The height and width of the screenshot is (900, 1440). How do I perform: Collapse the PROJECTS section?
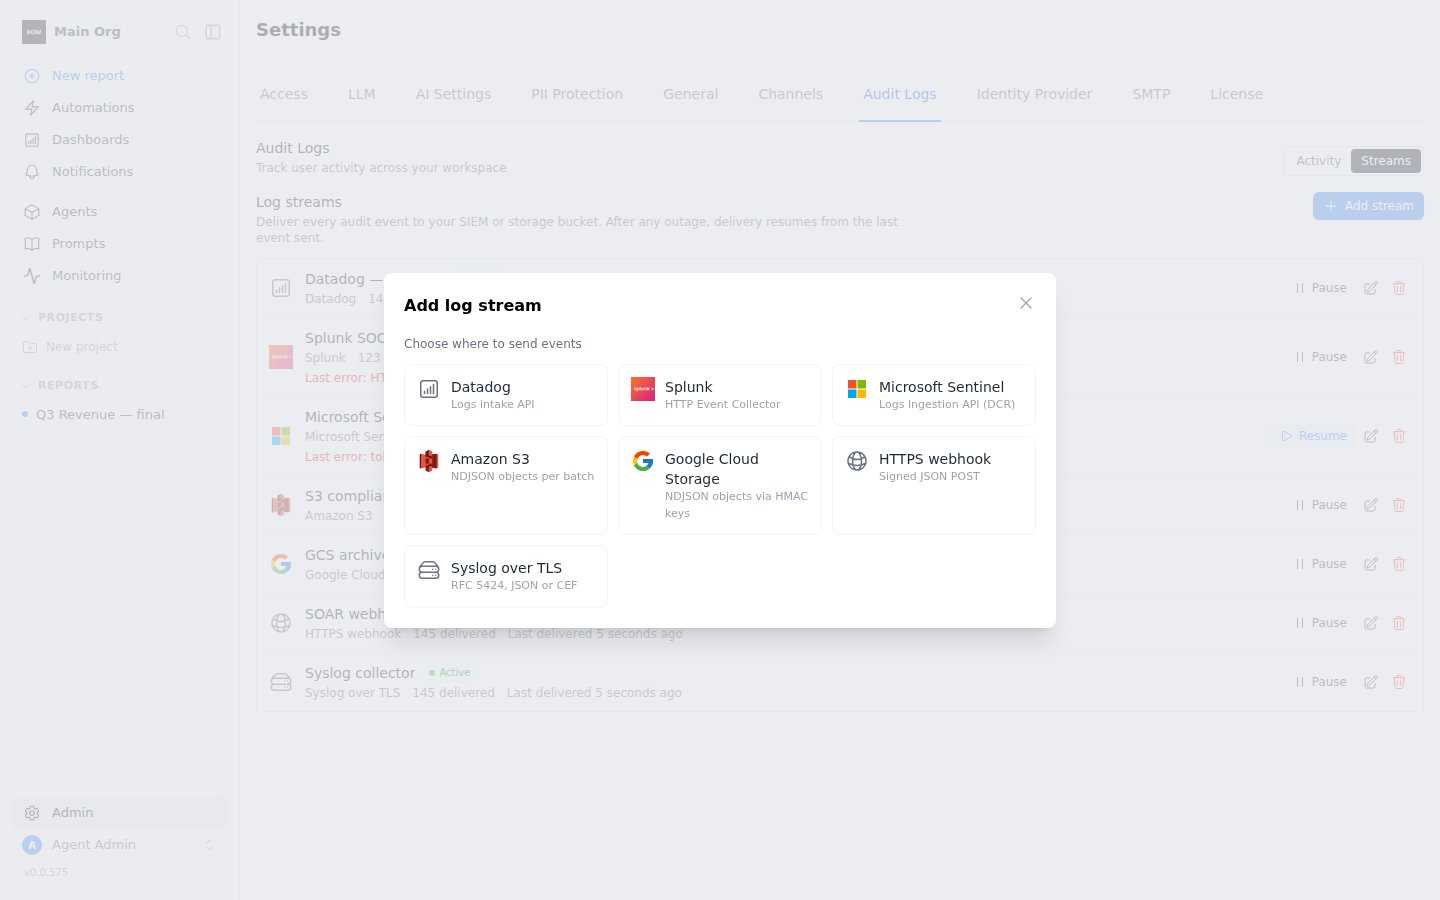(63, 317)
